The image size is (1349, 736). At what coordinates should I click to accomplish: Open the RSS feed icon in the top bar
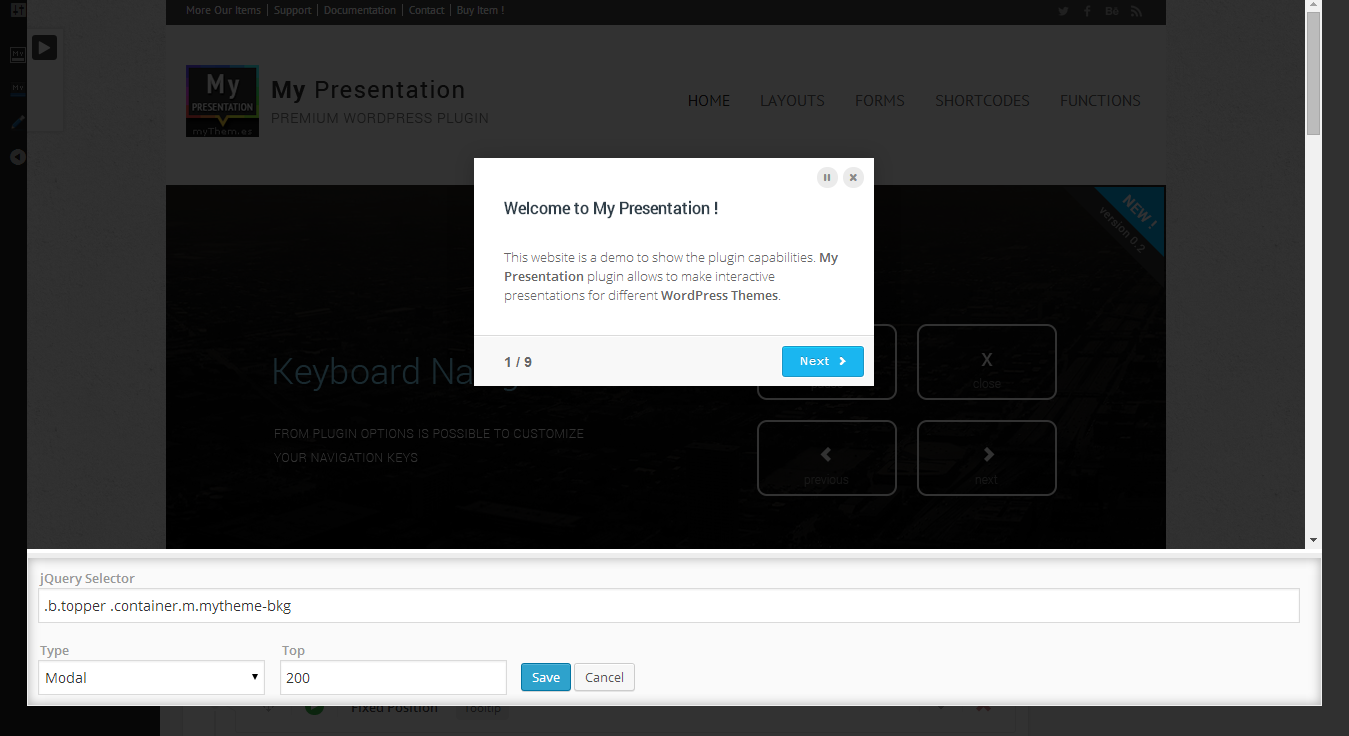[1136, 11]
